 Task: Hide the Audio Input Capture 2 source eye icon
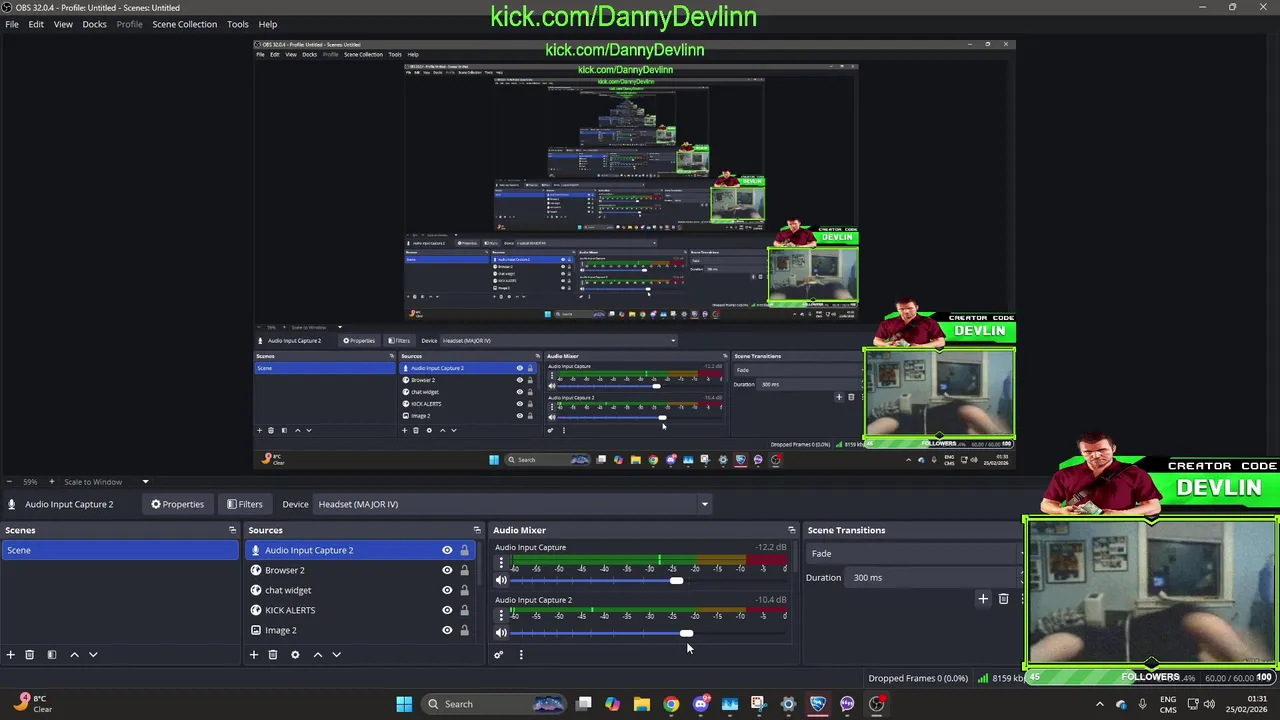coord(447,550)
